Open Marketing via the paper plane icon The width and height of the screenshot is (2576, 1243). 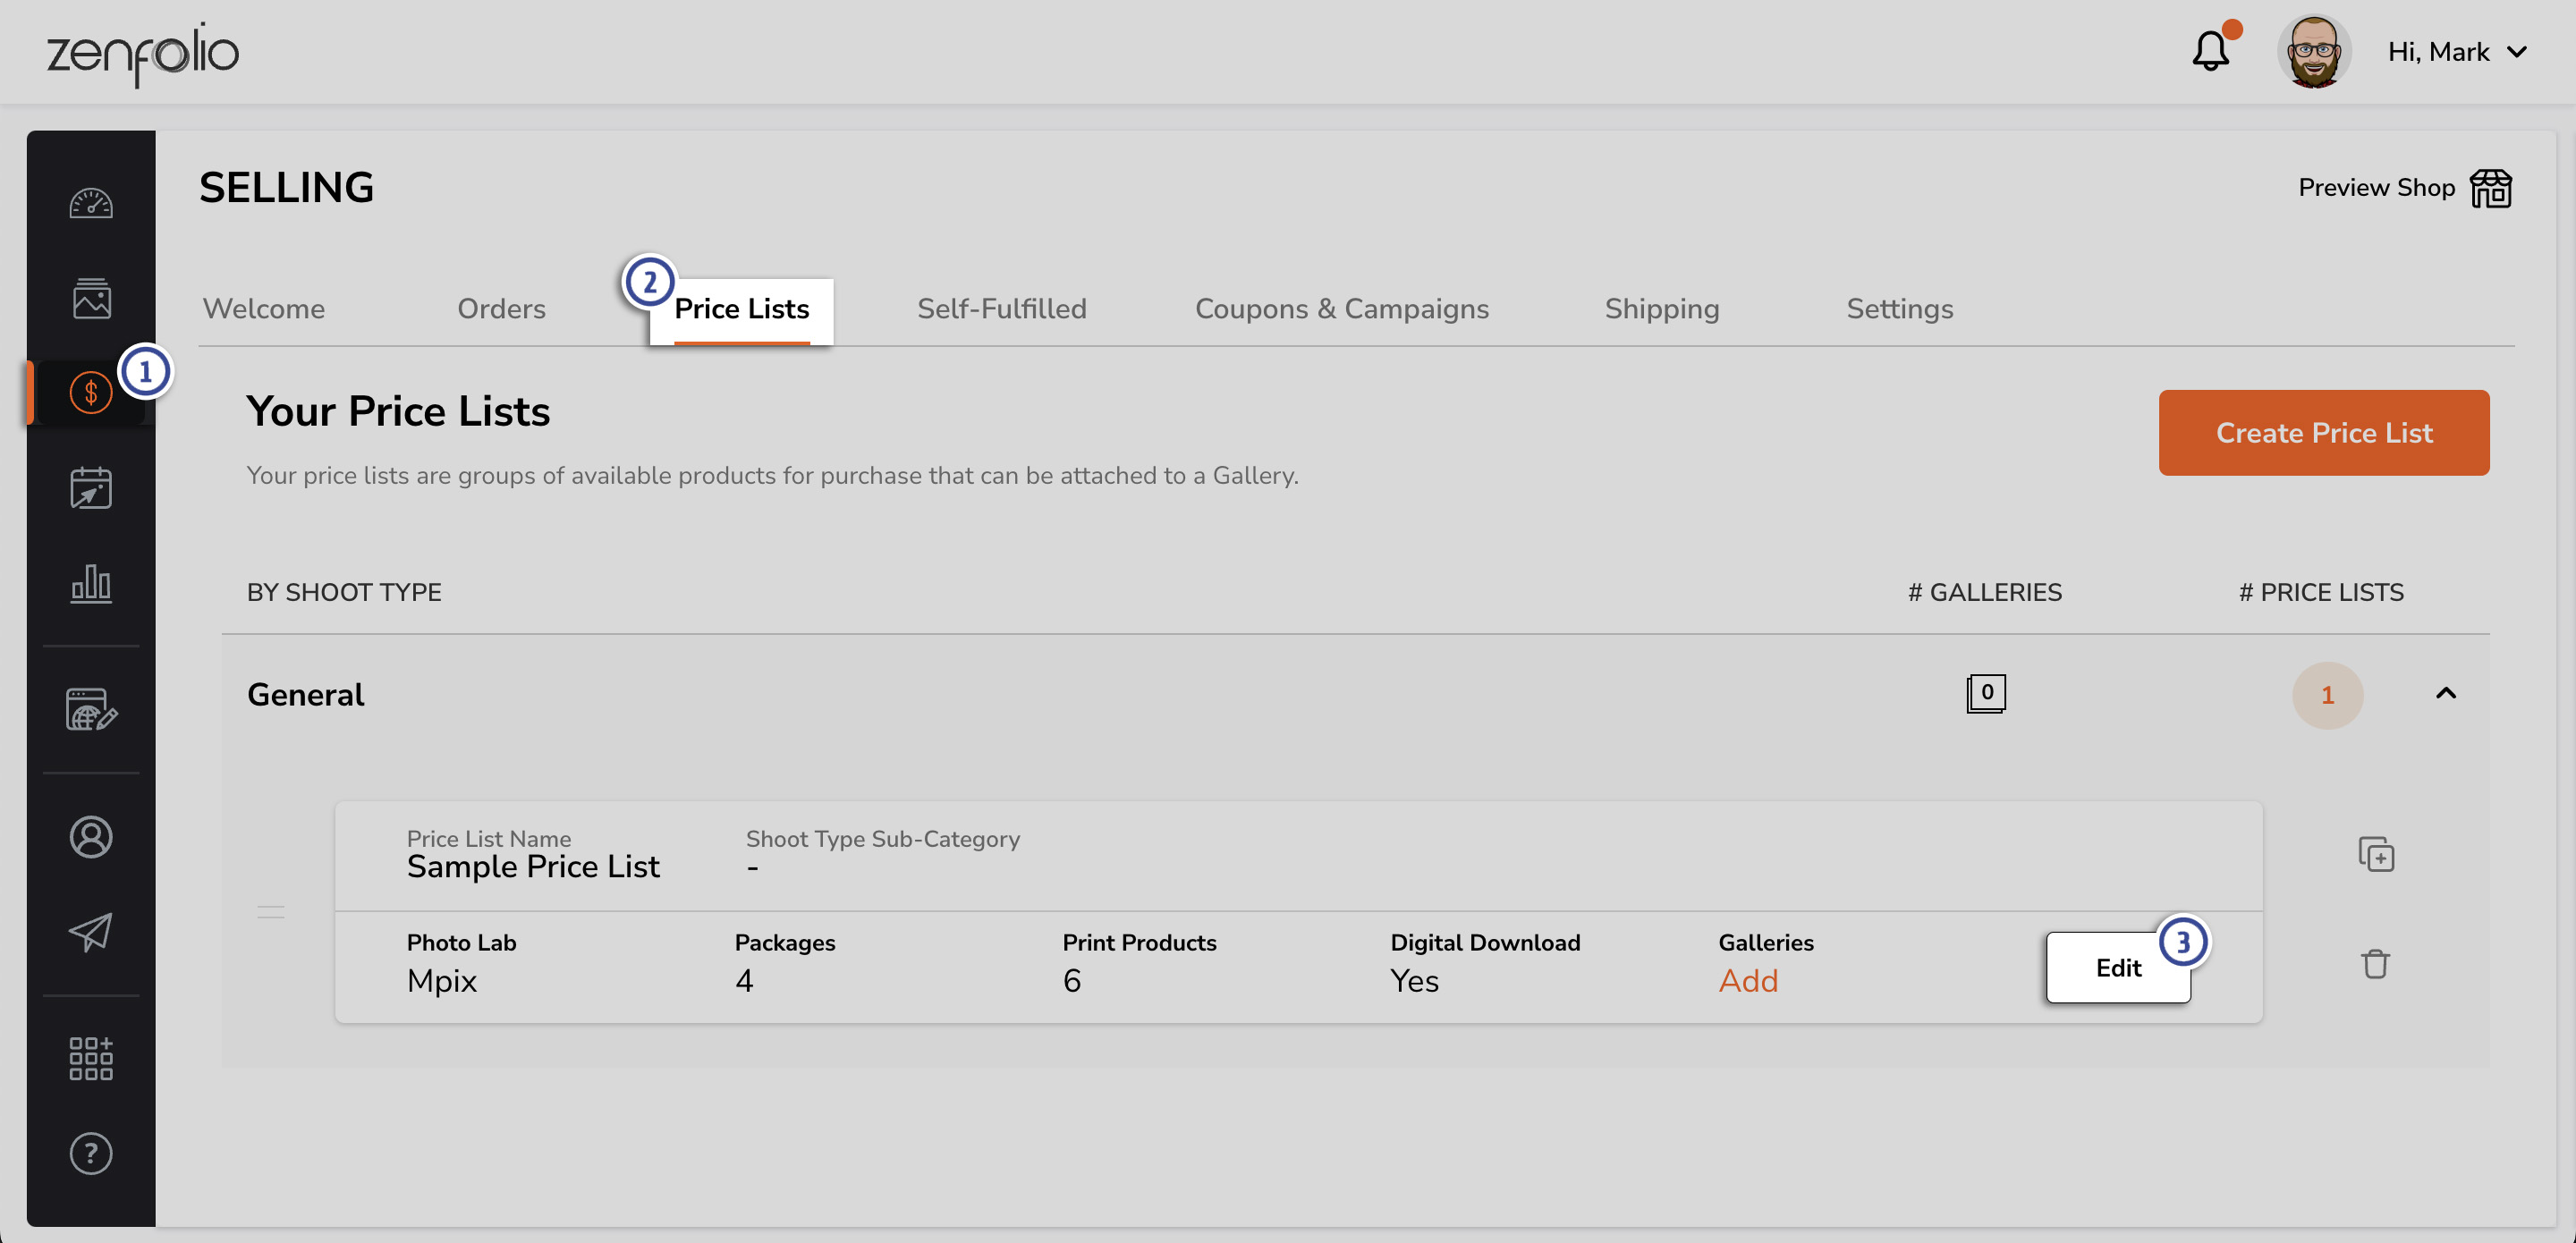coord(91,933)
